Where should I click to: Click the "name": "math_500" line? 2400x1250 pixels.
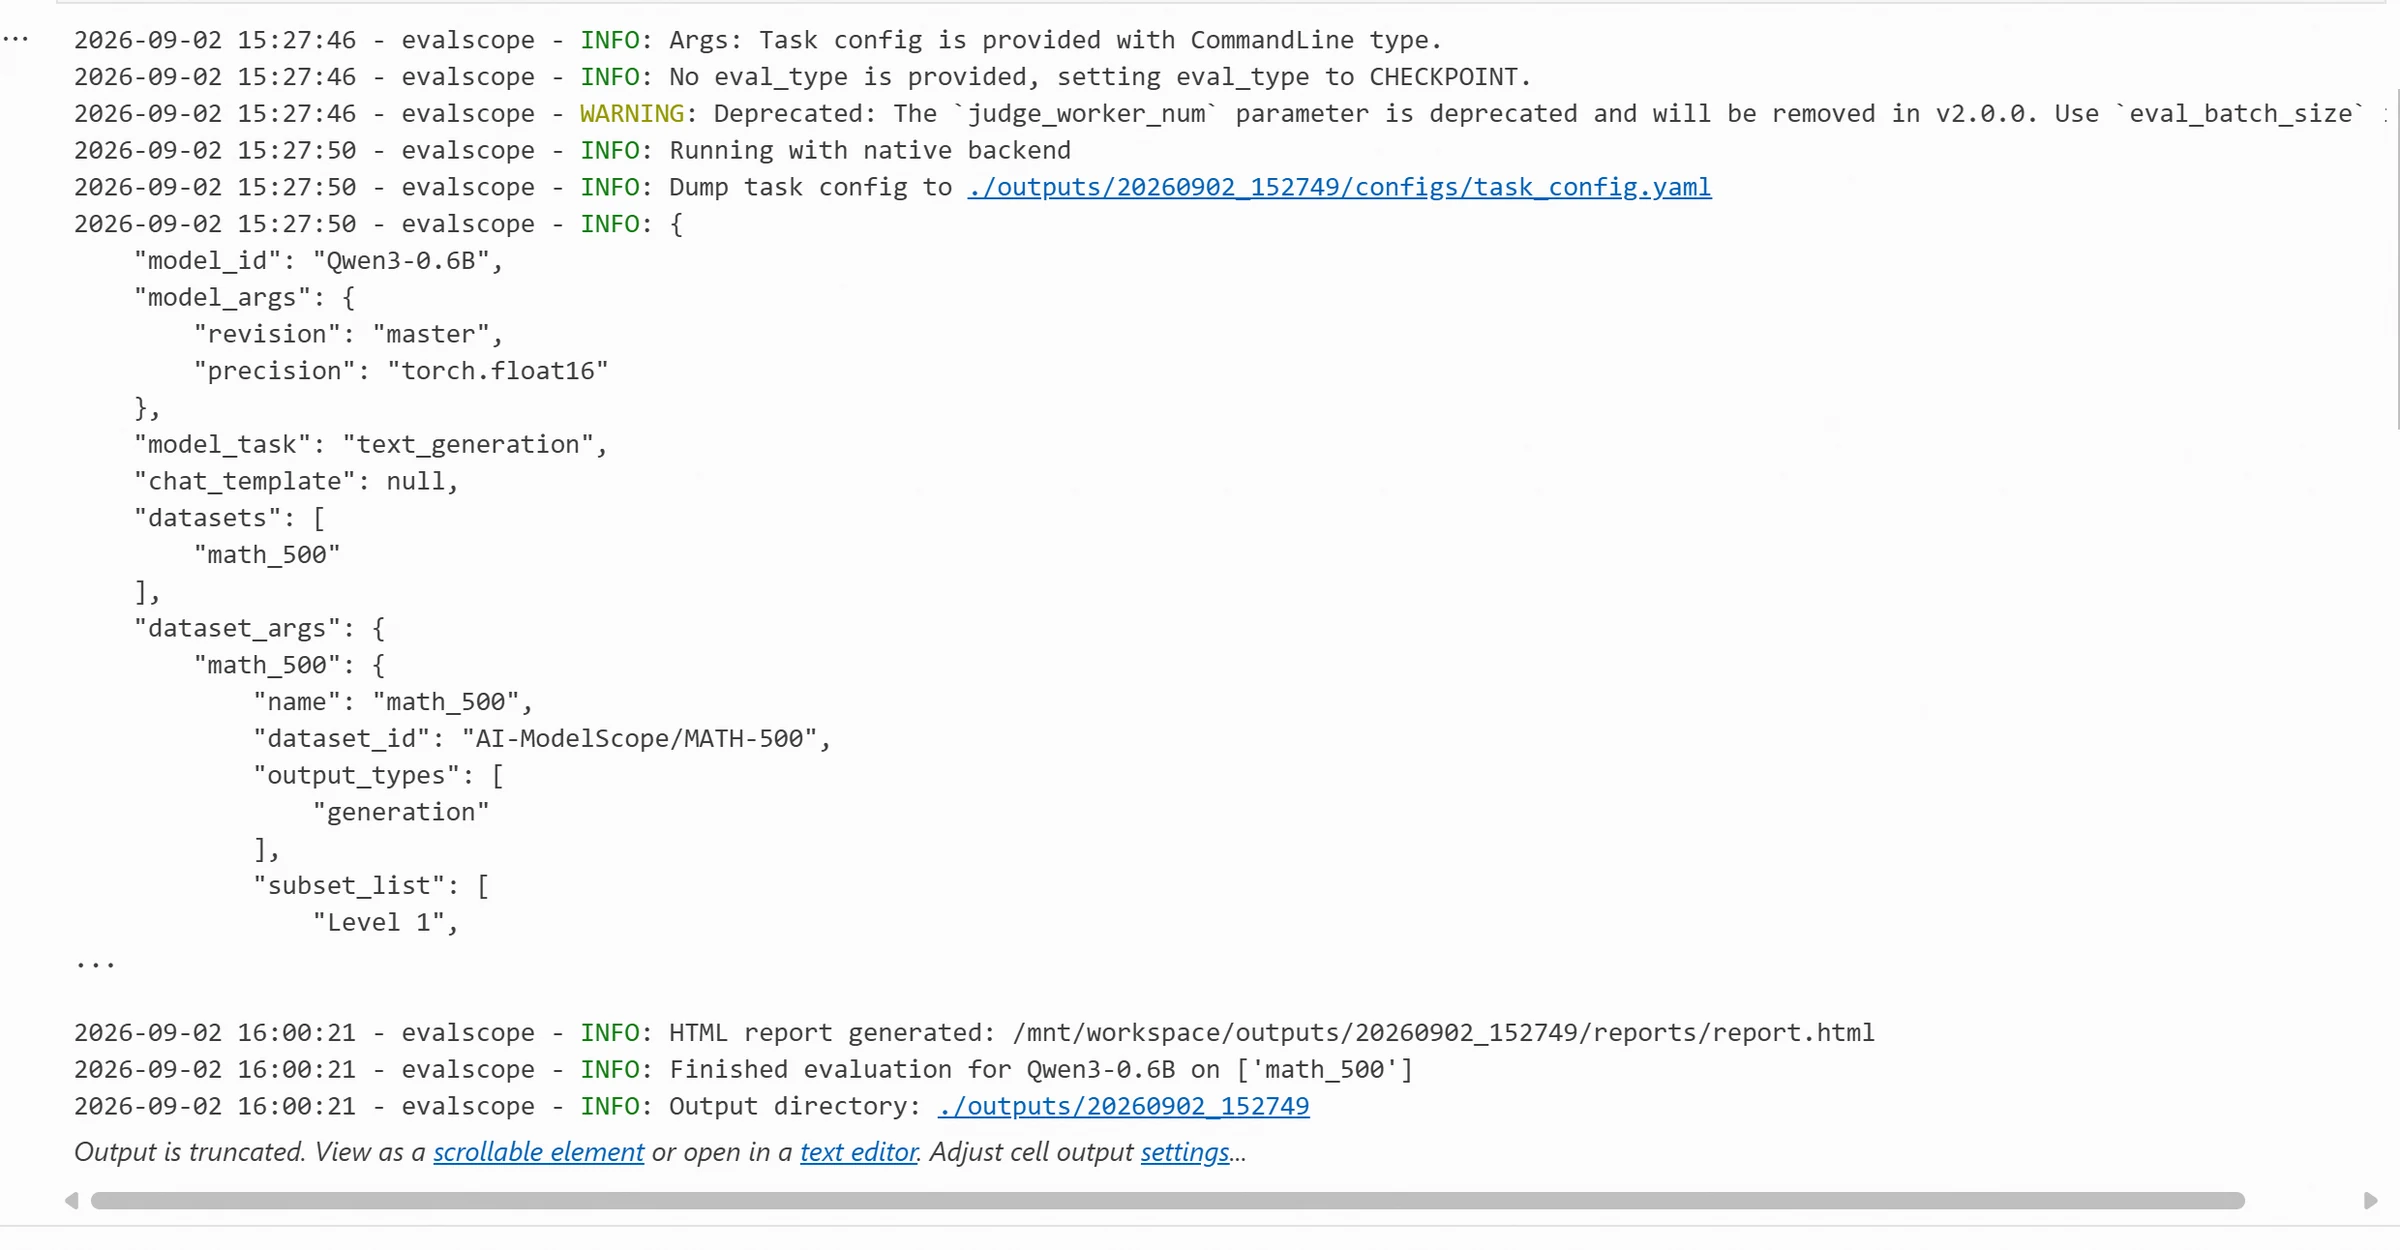pos(393,702)
